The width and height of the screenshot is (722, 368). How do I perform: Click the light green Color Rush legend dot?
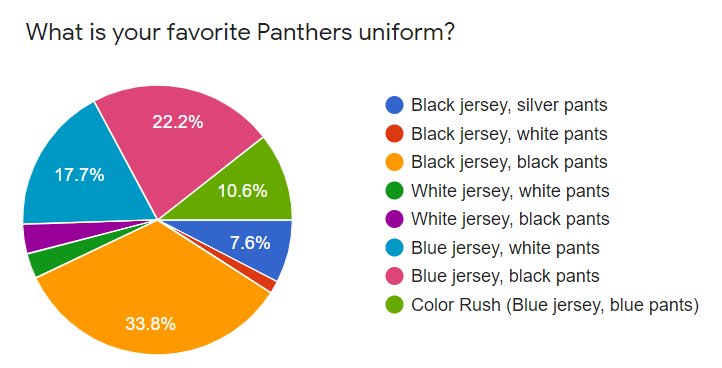pos(394,304)
